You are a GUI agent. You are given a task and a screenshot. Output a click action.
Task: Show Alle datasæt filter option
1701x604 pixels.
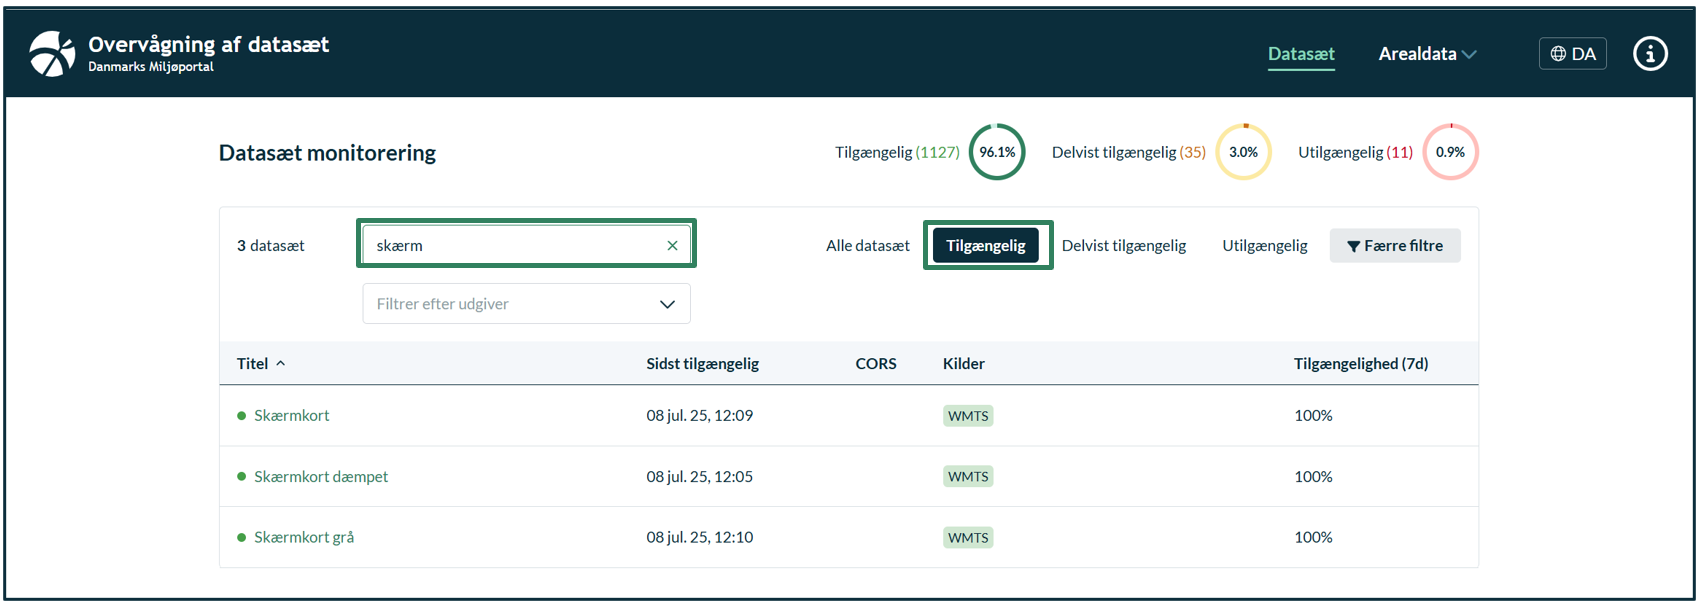(867, 246)
